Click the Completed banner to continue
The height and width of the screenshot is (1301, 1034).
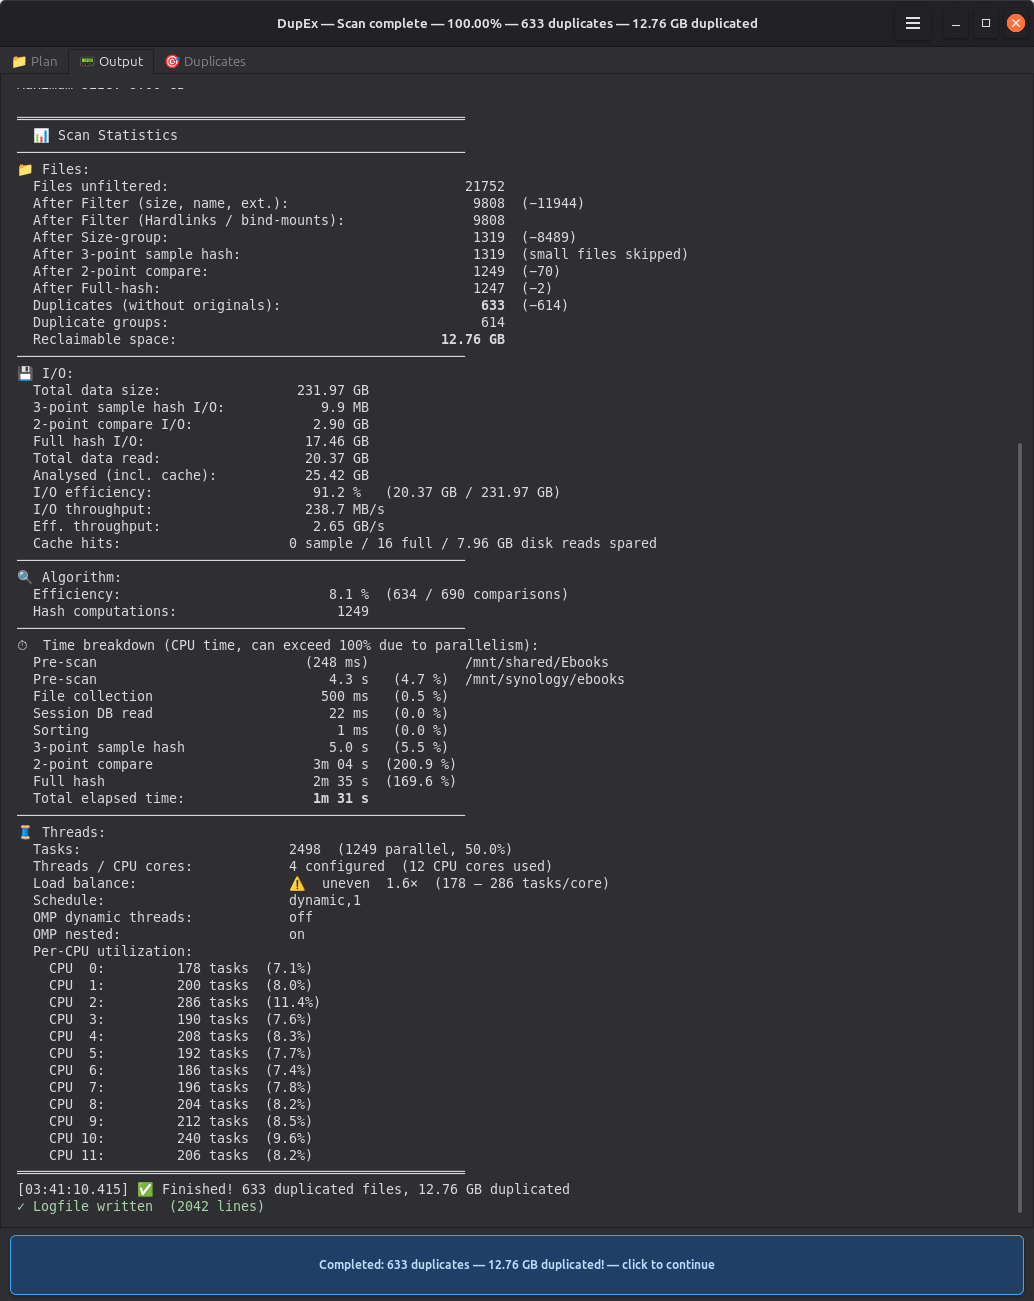click(517, 1264)
